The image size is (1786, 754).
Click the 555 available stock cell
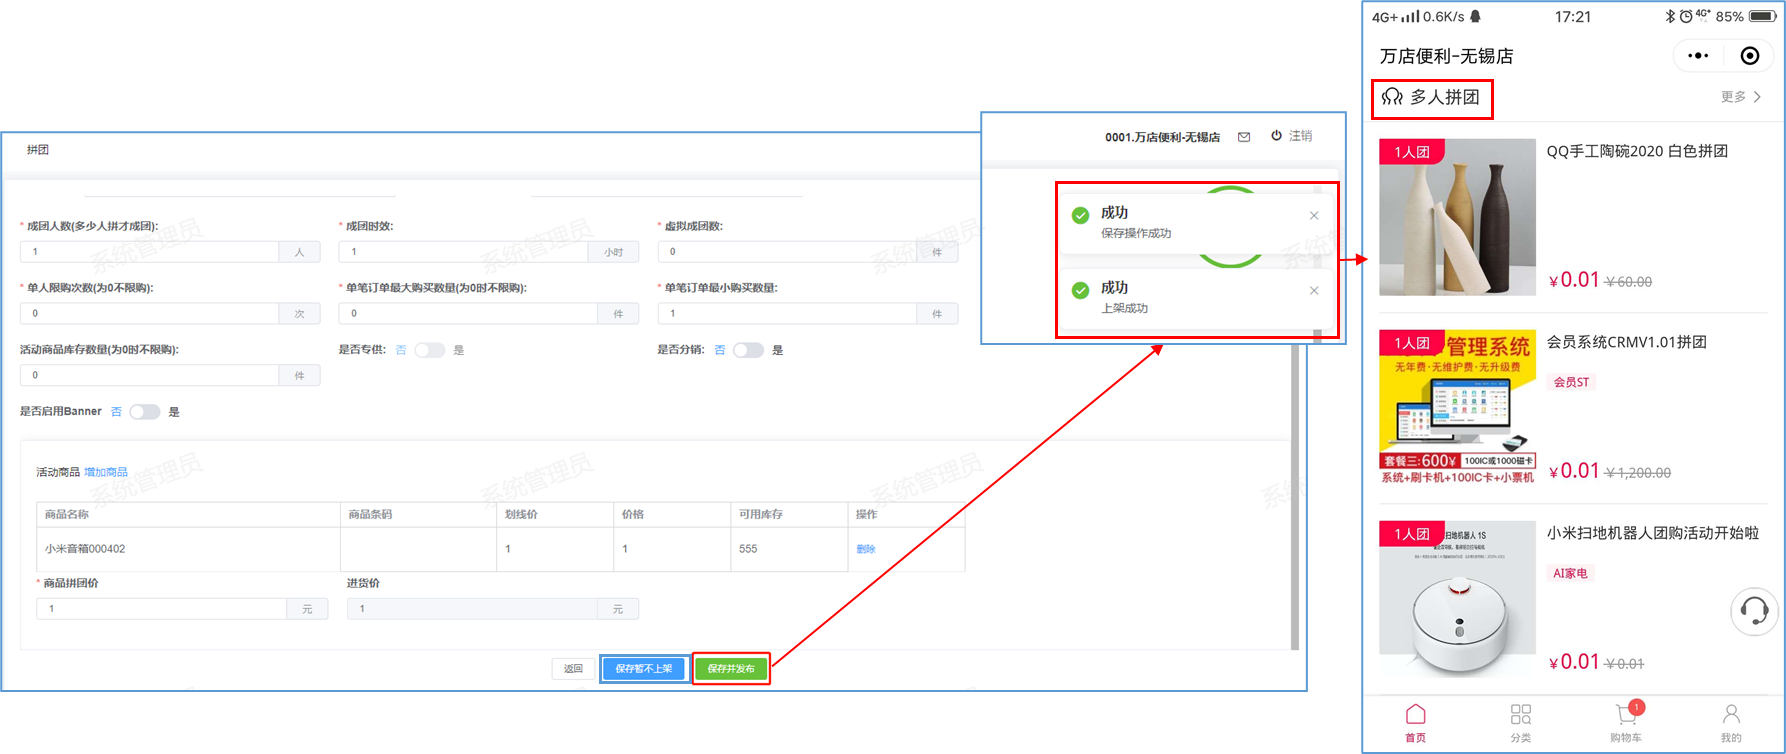pos(789,549)
